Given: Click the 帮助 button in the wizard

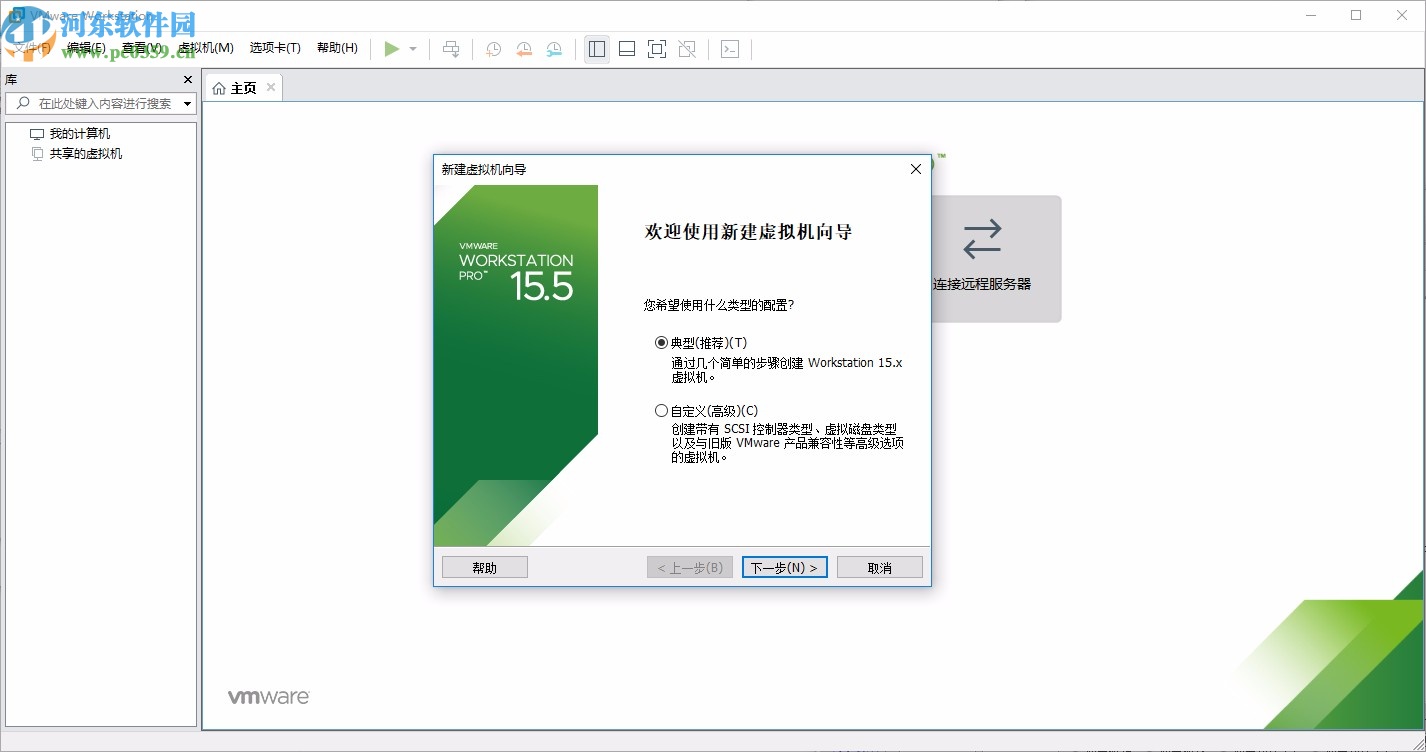Looking at the screenshot, I should (x=484, y=566).
